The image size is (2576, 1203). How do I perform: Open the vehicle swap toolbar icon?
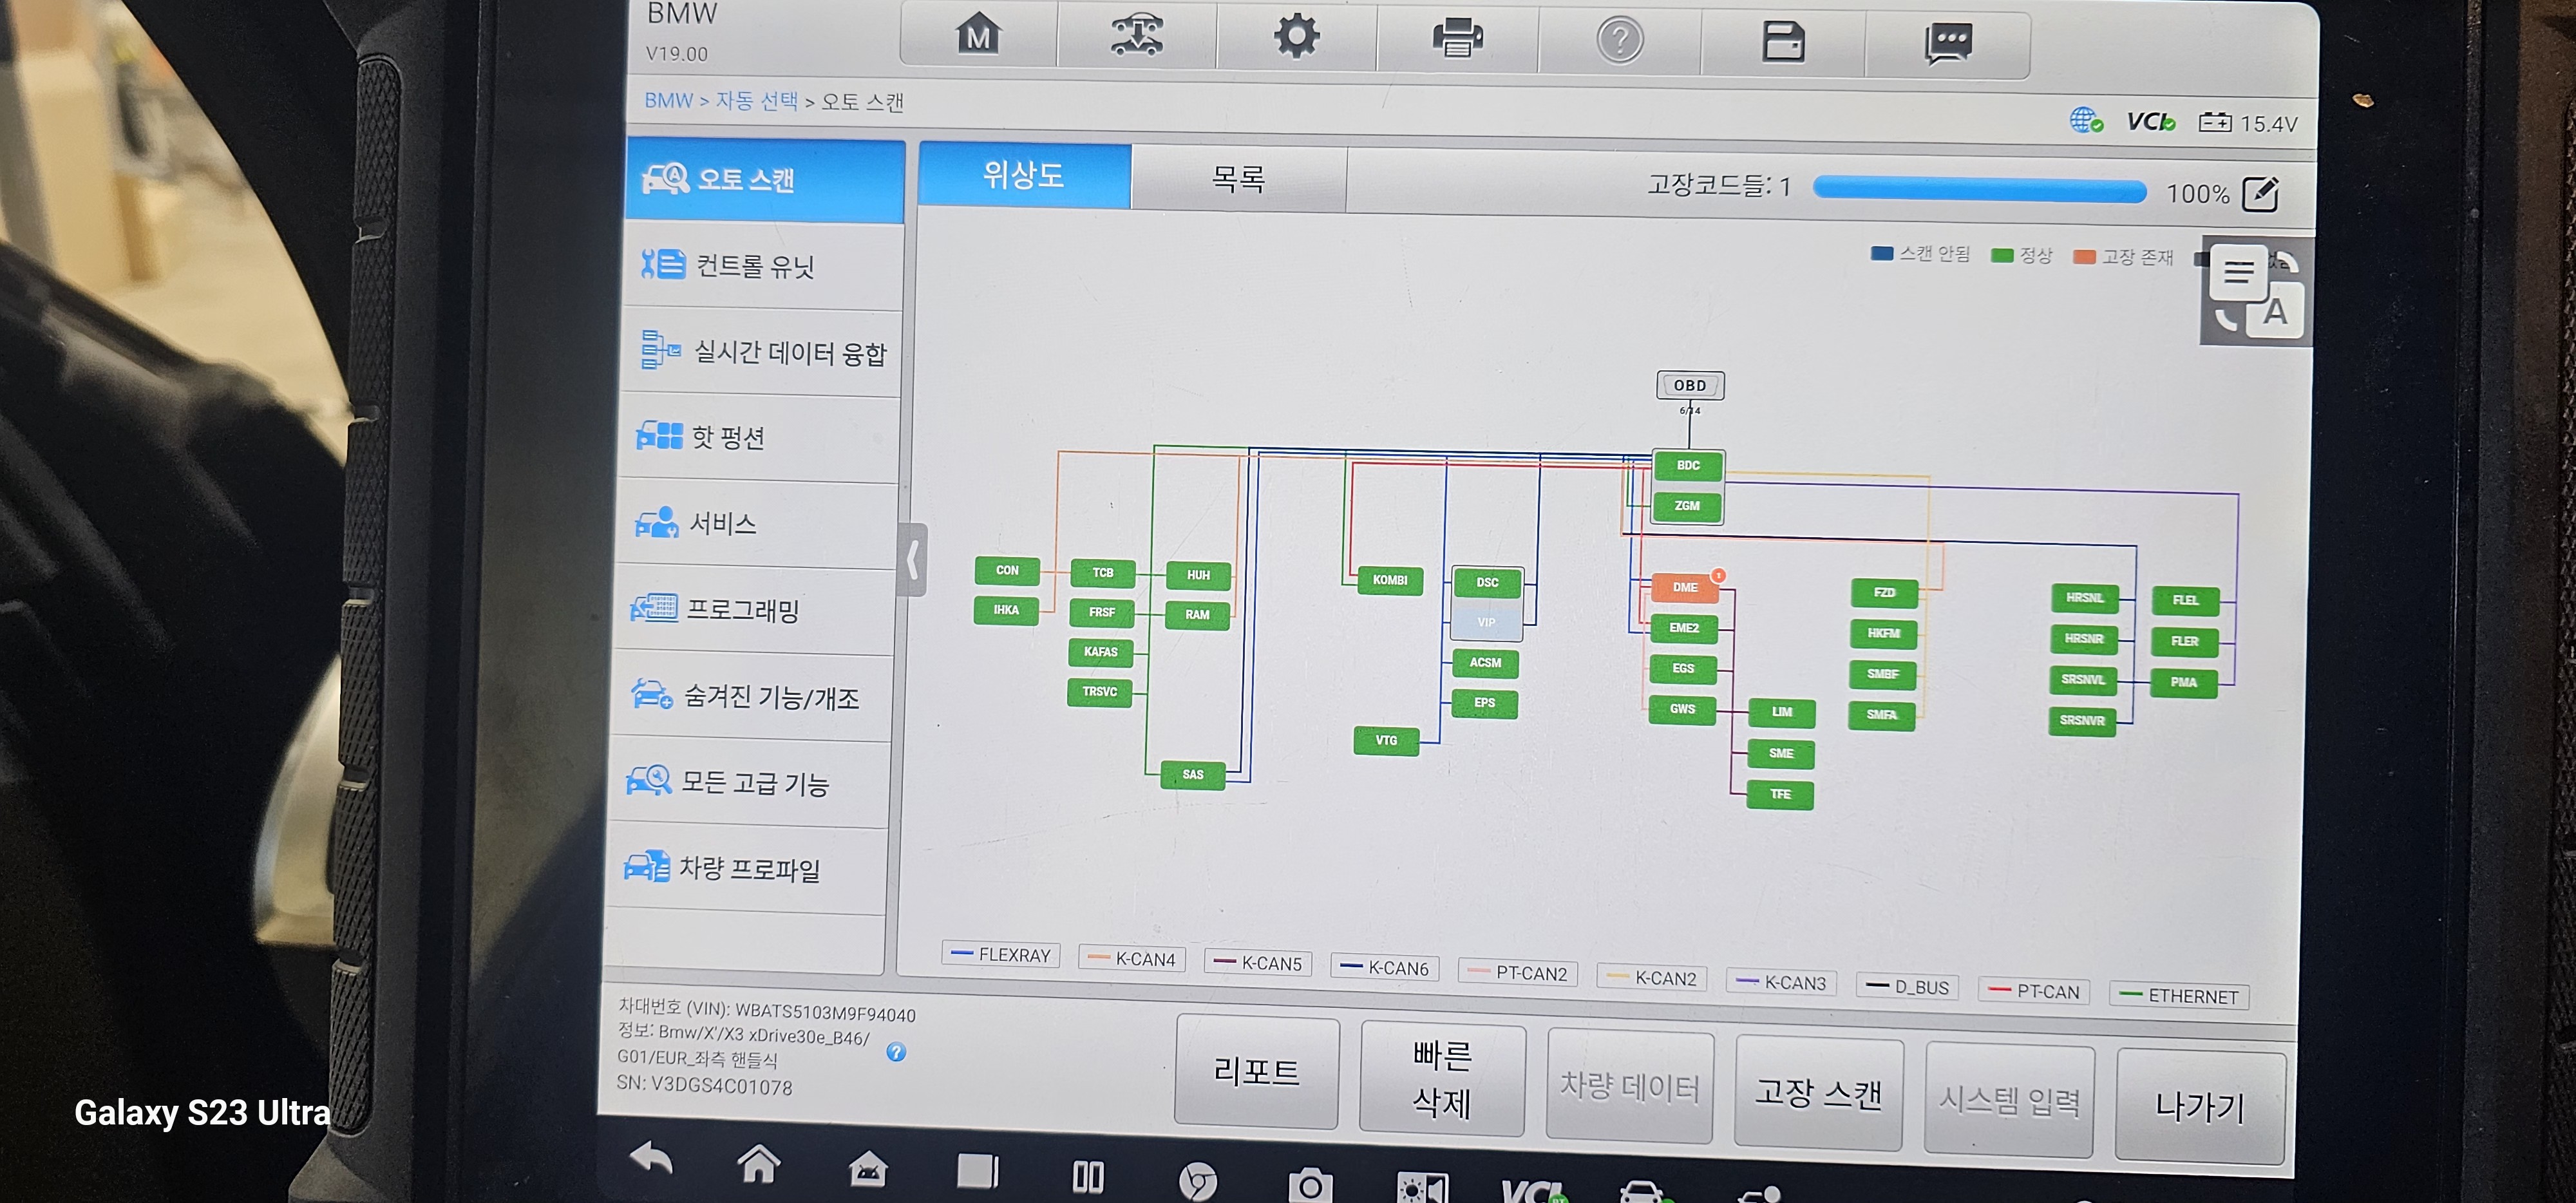[1137, 37]
